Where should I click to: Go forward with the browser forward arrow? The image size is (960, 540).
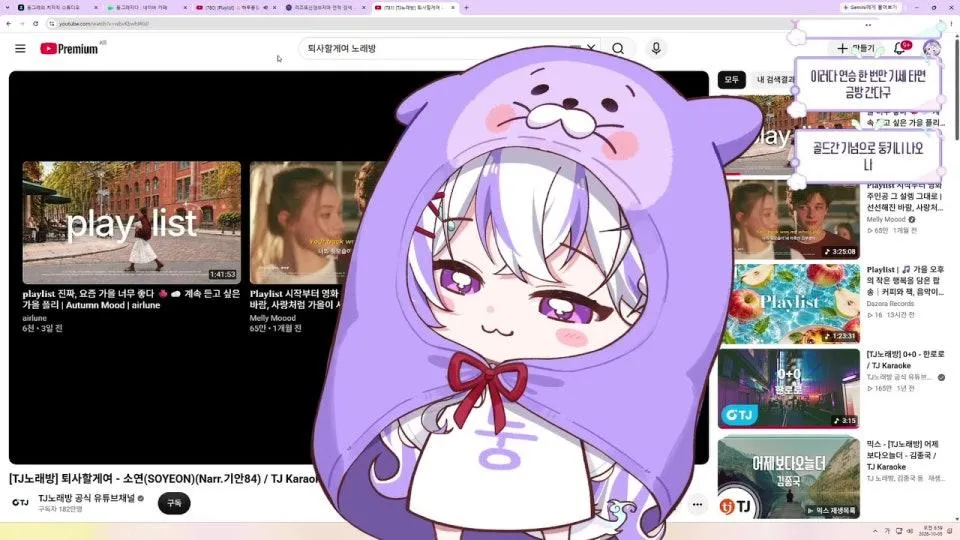click(x=22, y=23)
